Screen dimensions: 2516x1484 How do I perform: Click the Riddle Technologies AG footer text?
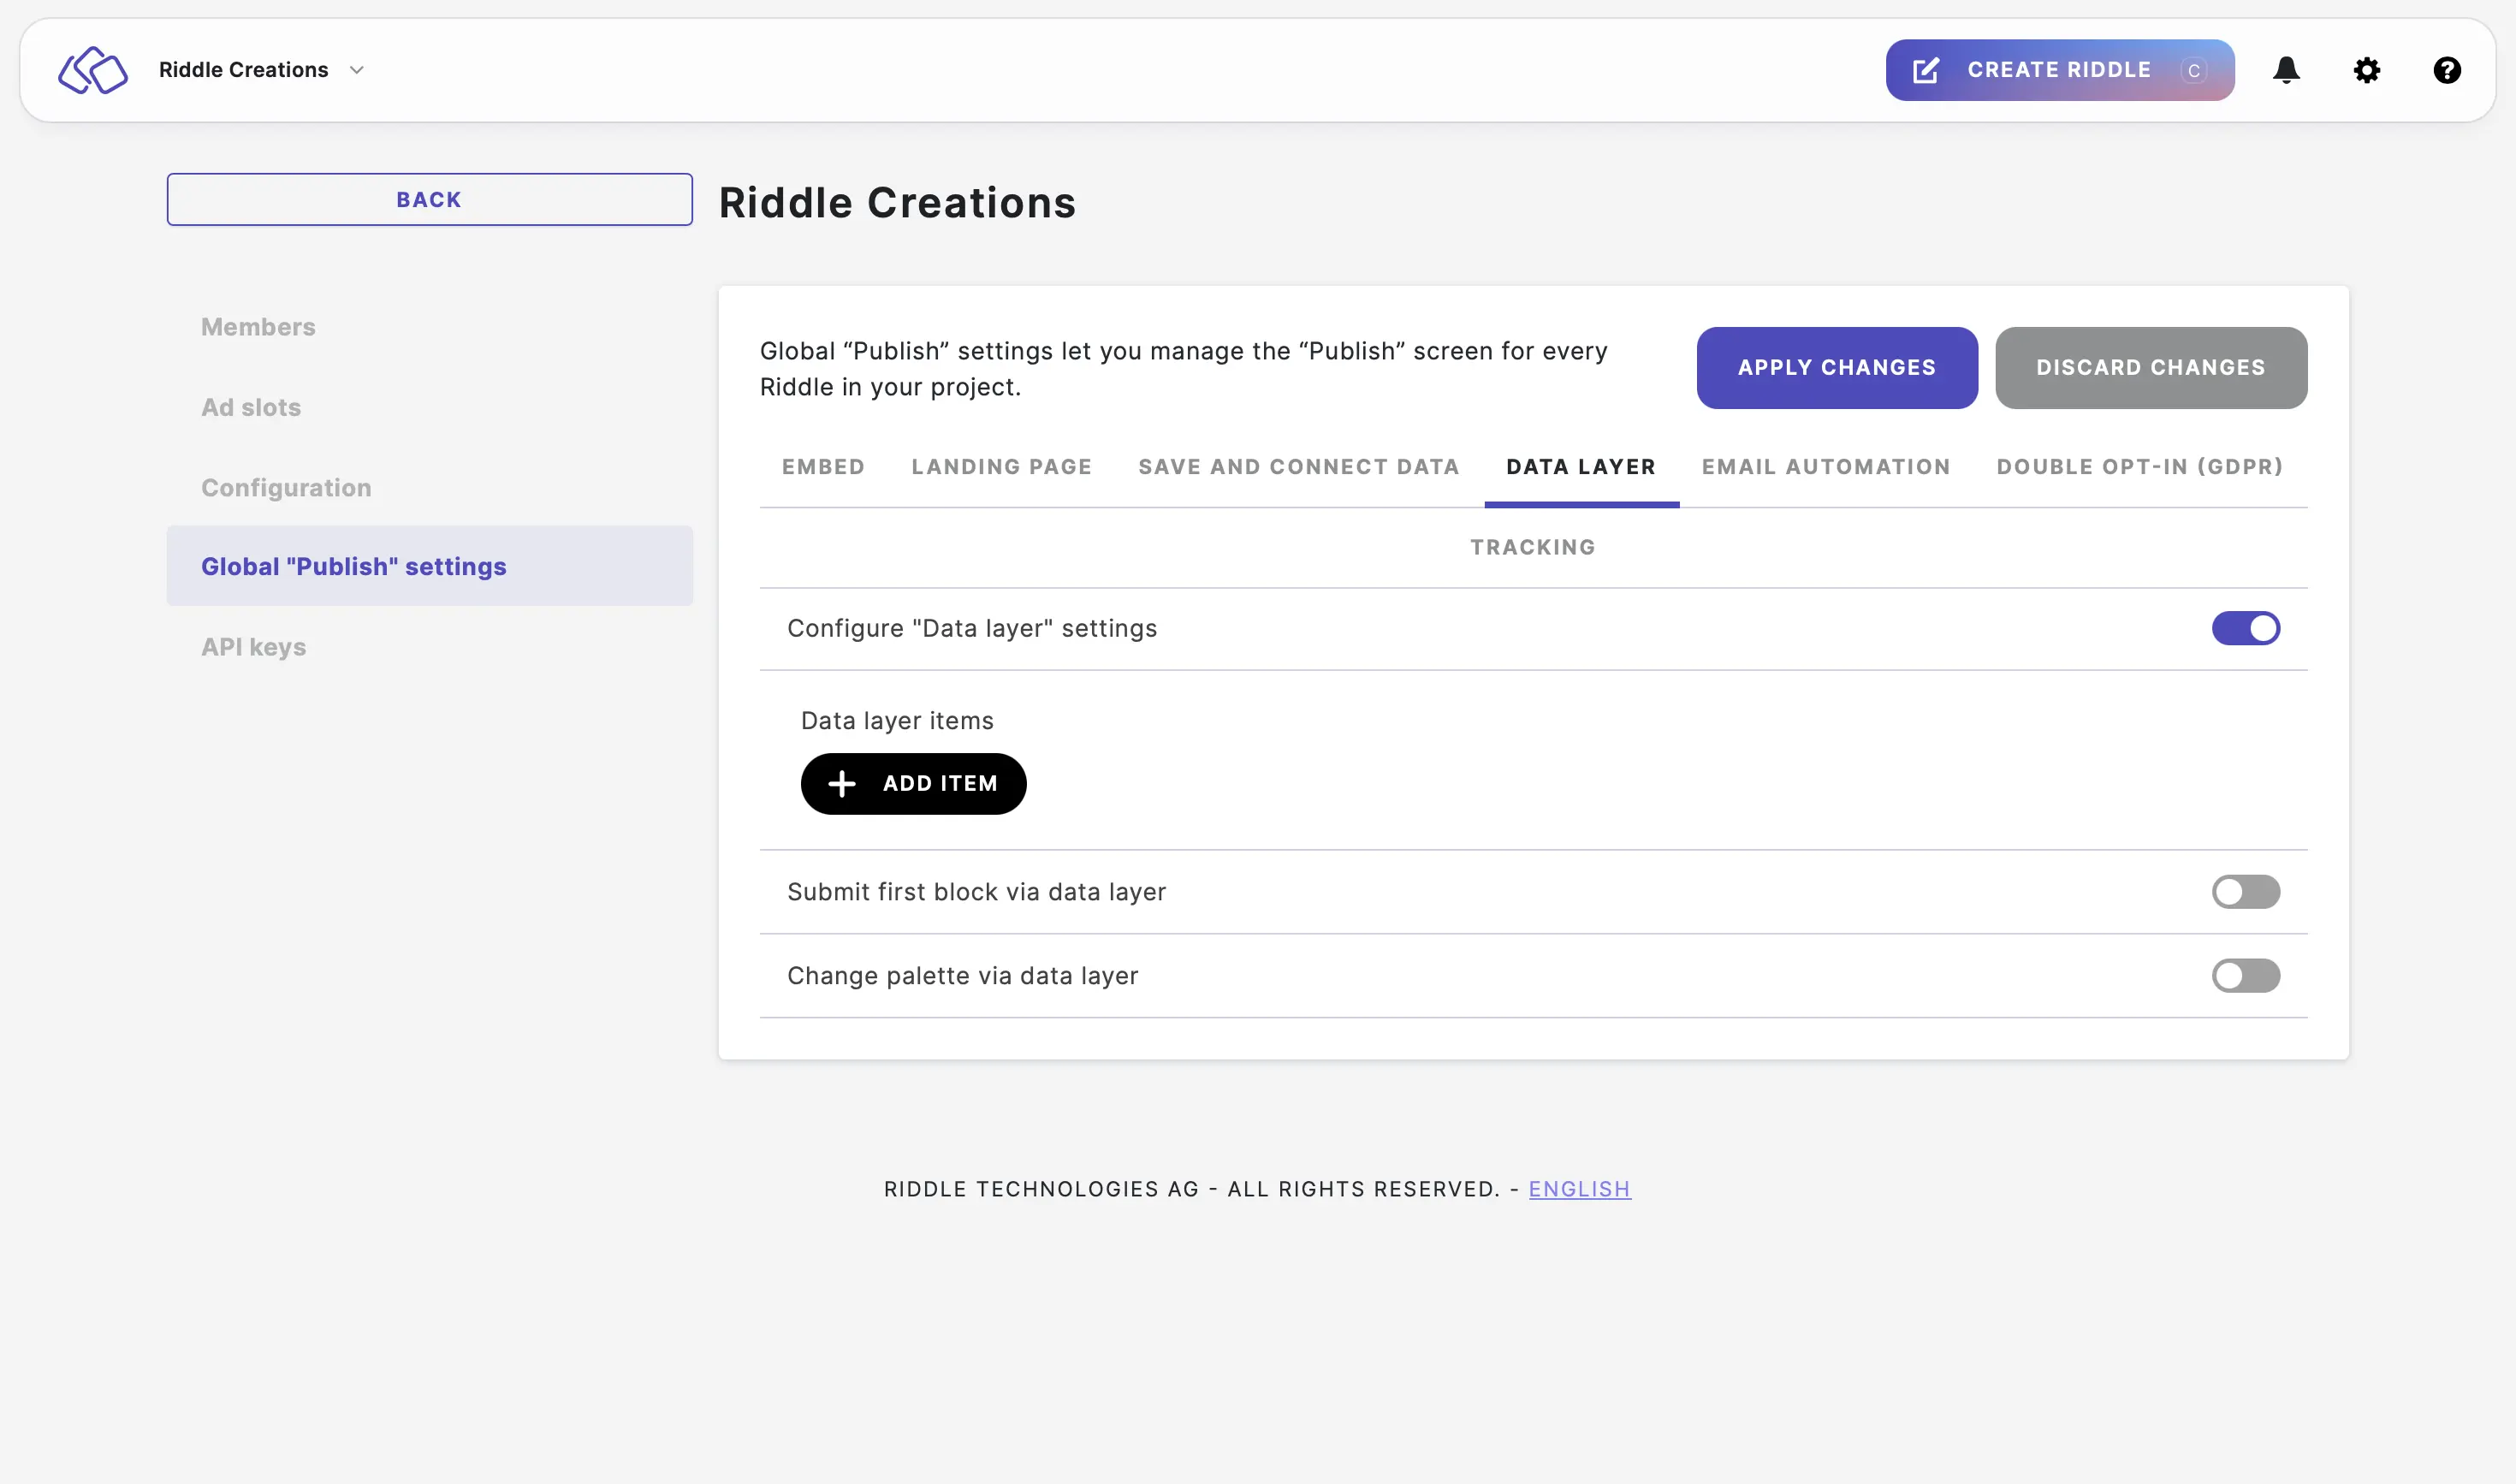(x=1191, y=1189)
